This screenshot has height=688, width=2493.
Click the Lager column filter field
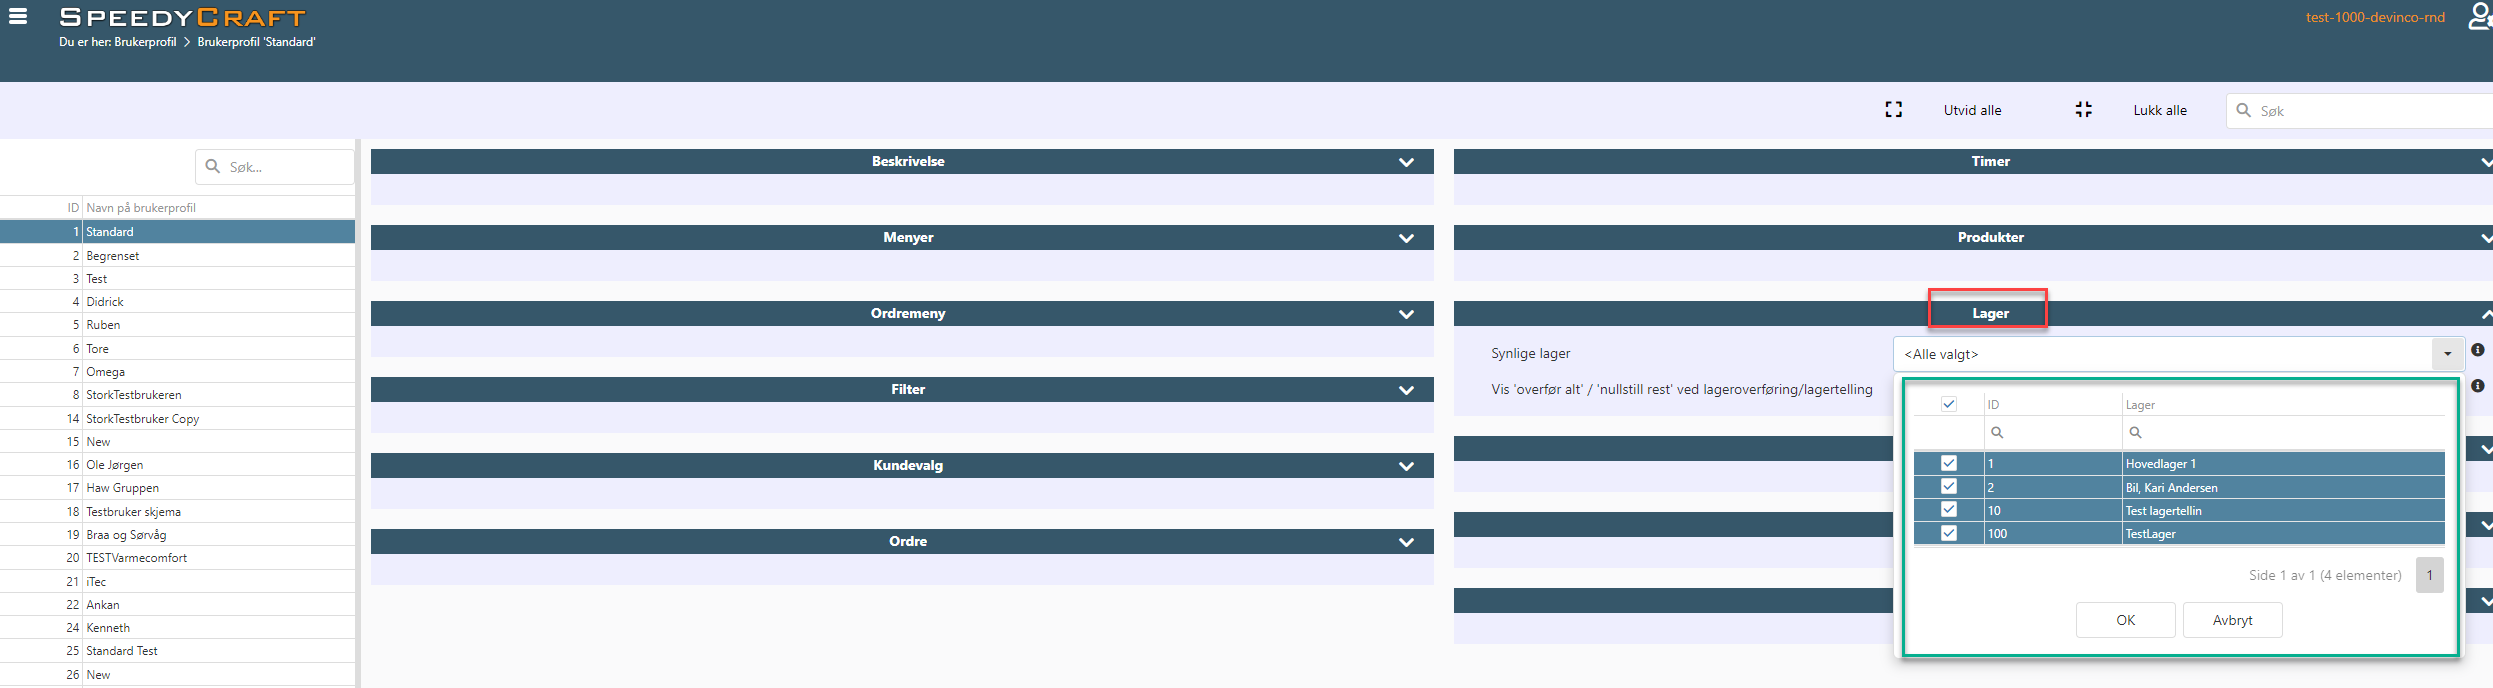pos(2283,433)
